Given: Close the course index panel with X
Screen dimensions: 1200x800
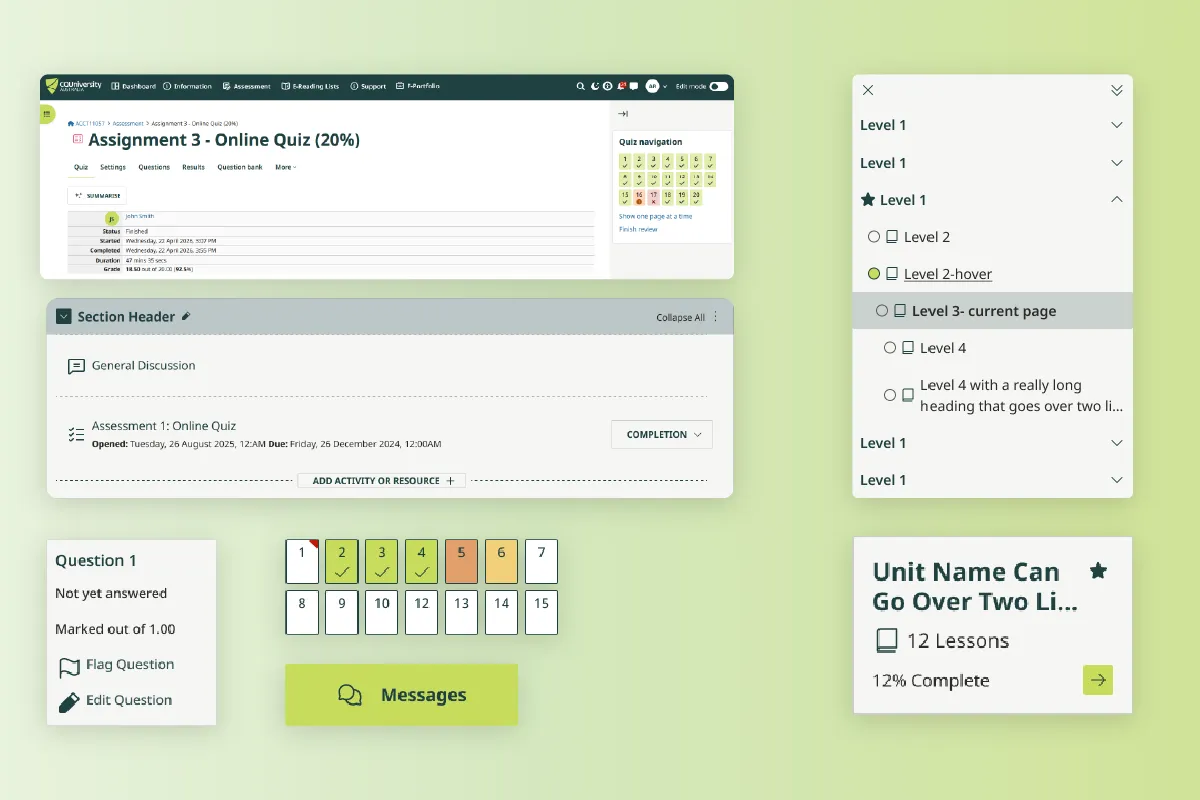Looking at the screenshot, I should (x=868, y=90).
